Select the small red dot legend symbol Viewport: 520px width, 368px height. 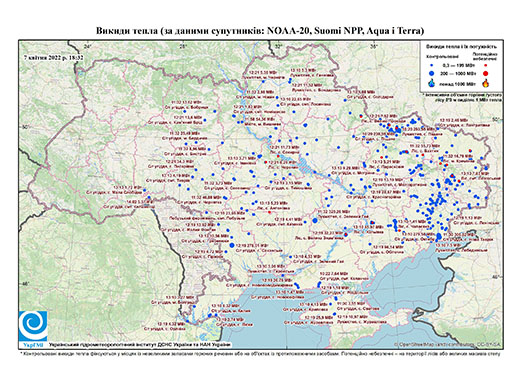[x=485, y=65]
